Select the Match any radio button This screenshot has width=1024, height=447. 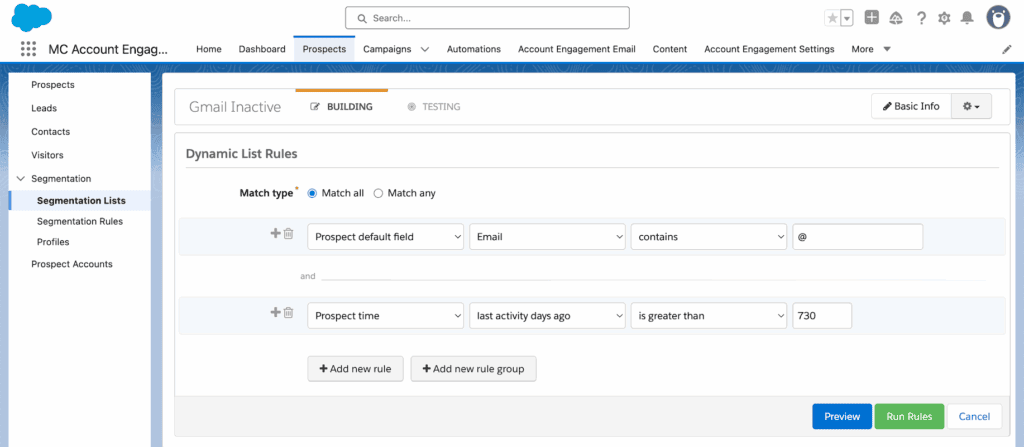click(x=378, y=193)
